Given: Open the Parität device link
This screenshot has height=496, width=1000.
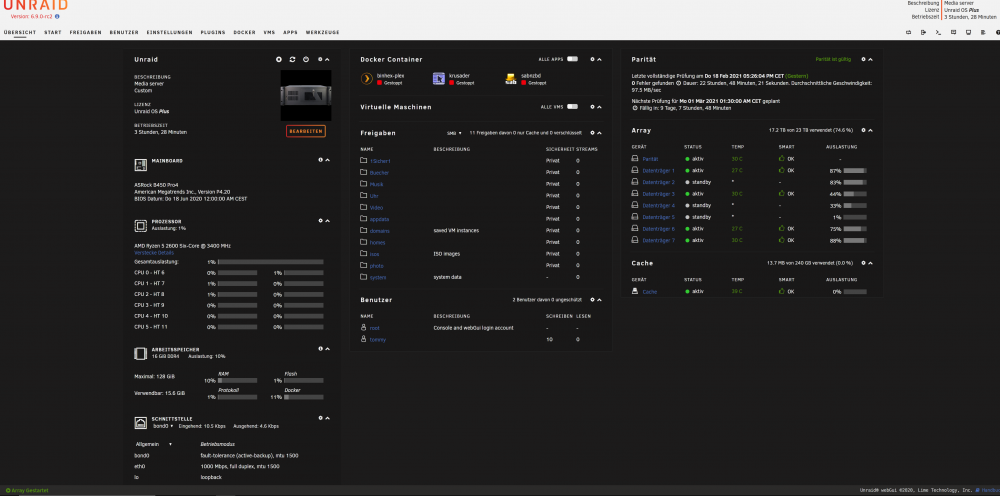Looking at the screenshot, I should (x=650, y=159).
